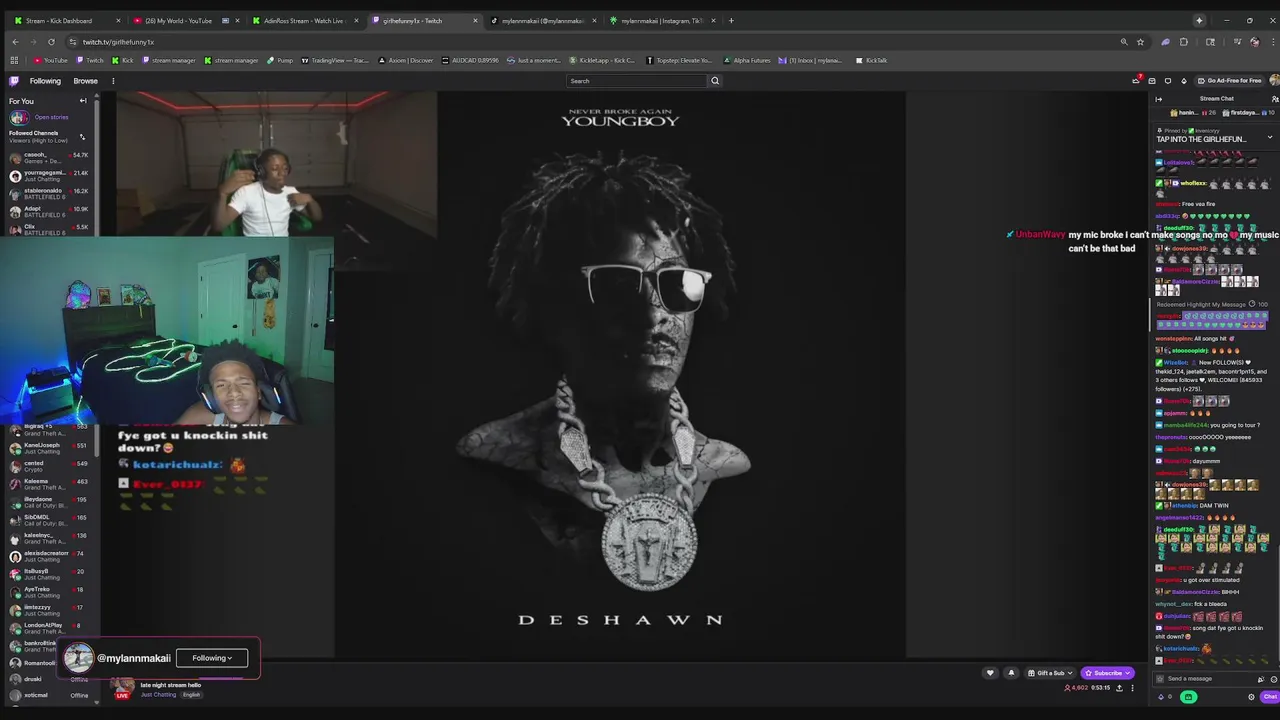Open yourragegaming channel in sidebar
1280x720 pixels.
[48, 174]
